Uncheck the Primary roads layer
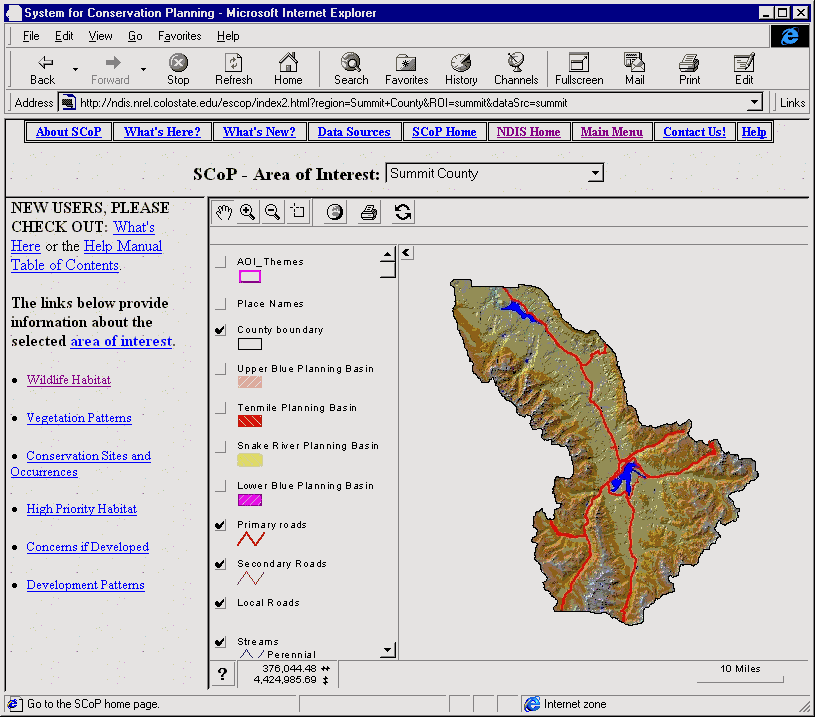 tap(220, 525)
